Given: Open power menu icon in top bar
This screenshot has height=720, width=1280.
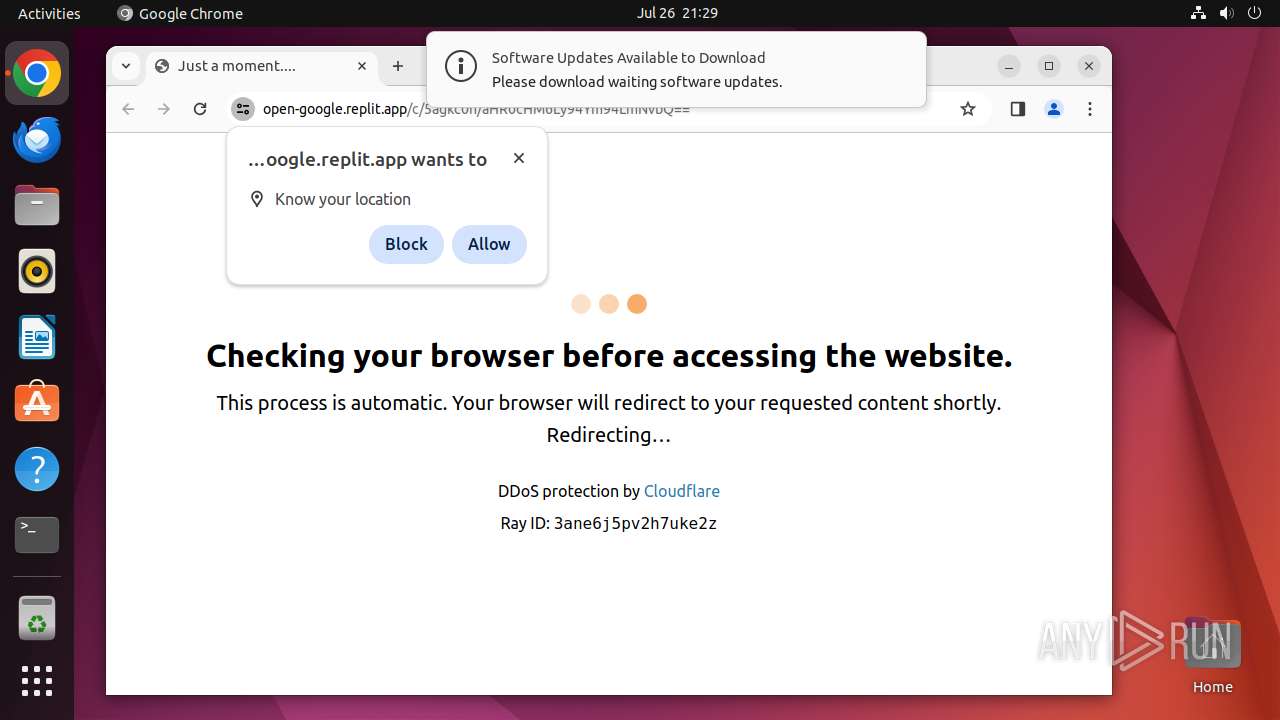Looking at the screenshot, I should [x=1254, y=13].
